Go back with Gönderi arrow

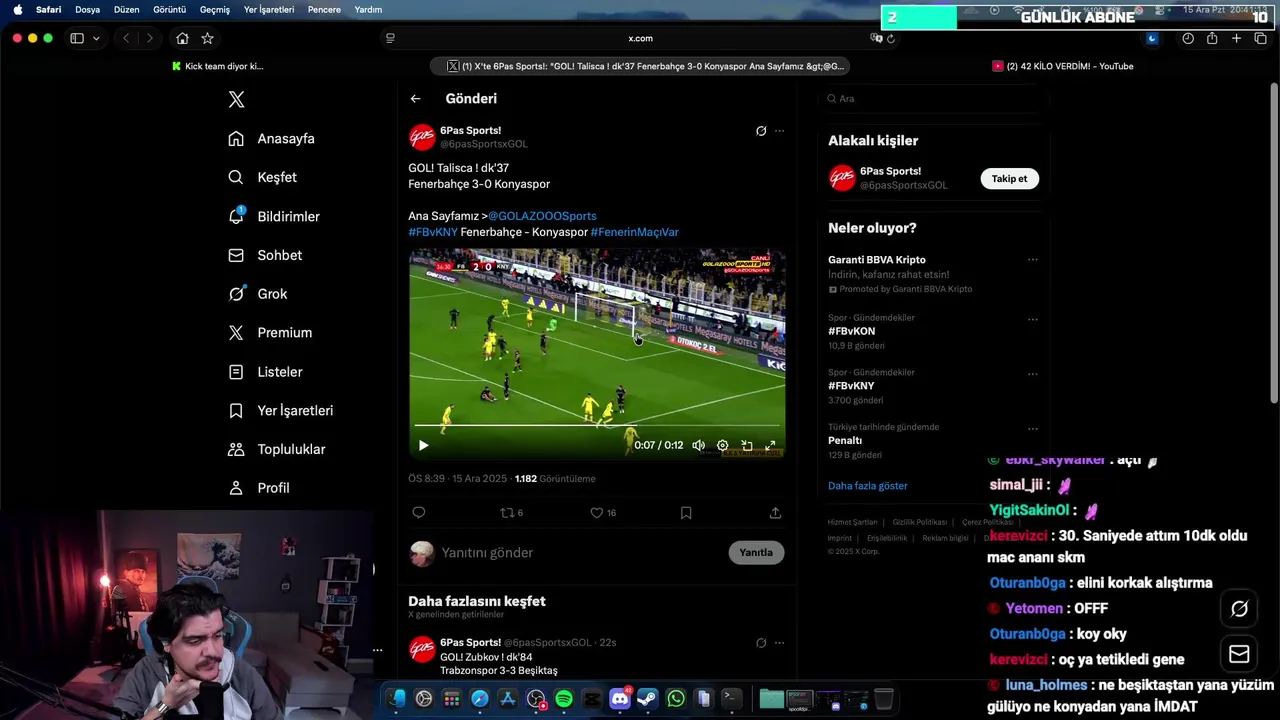click(x=415, y=98)
